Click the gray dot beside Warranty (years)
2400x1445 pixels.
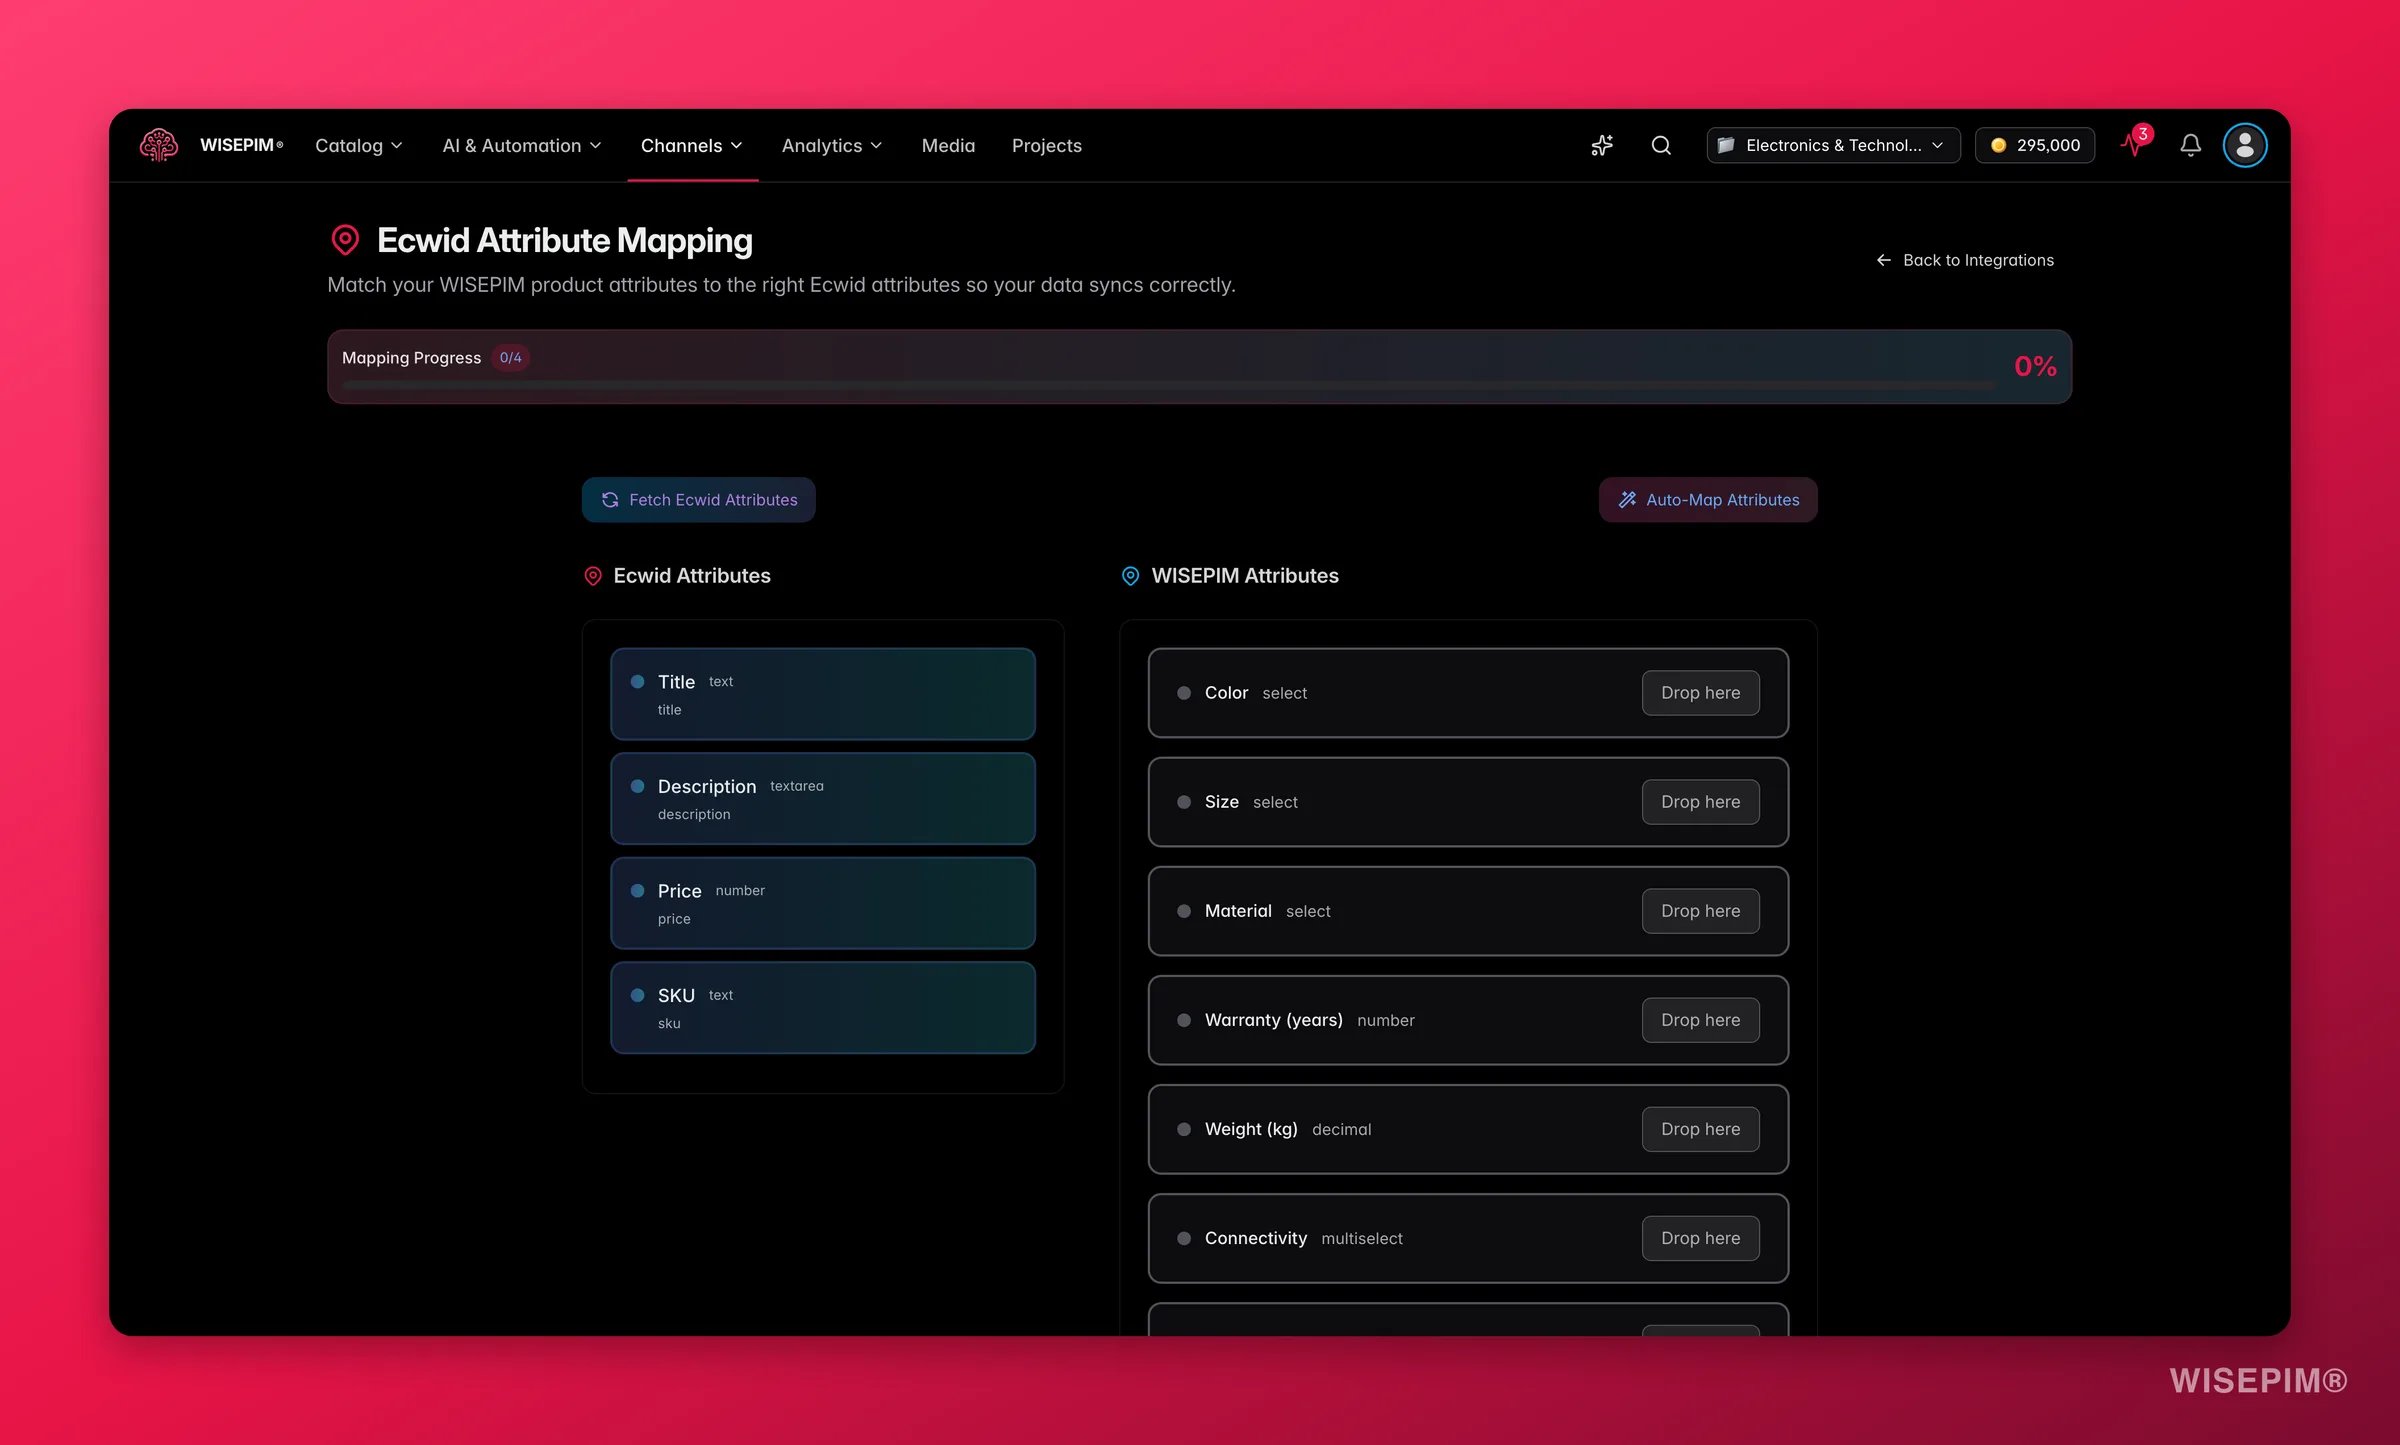1184,1020
